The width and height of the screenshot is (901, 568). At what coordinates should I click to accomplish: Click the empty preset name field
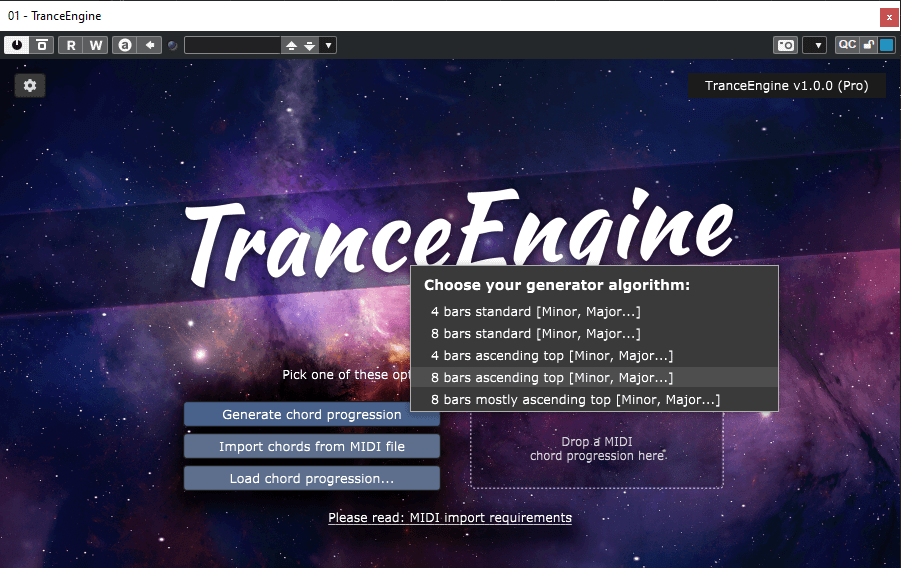(x=232, y=45)
